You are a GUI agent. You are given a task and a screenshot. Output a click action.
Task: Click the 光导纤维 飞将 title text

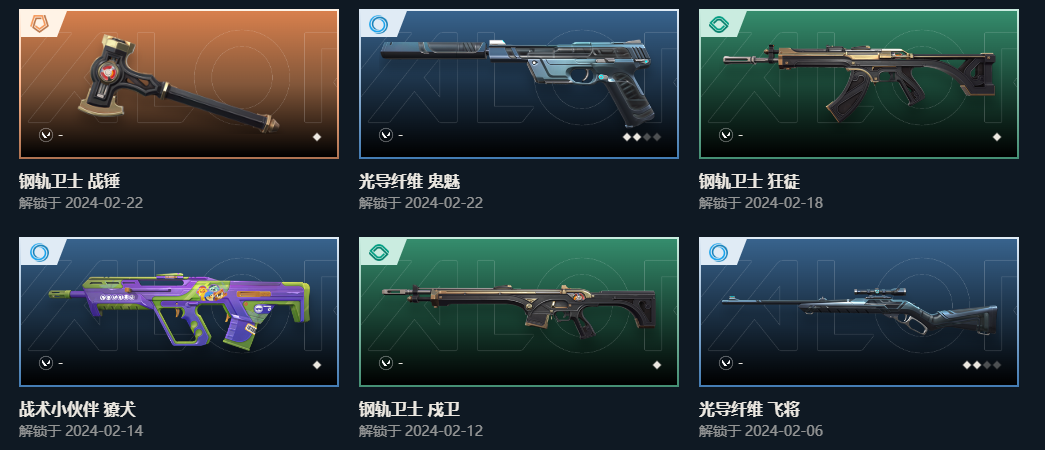pyautogui.click(x=749, y=409)
